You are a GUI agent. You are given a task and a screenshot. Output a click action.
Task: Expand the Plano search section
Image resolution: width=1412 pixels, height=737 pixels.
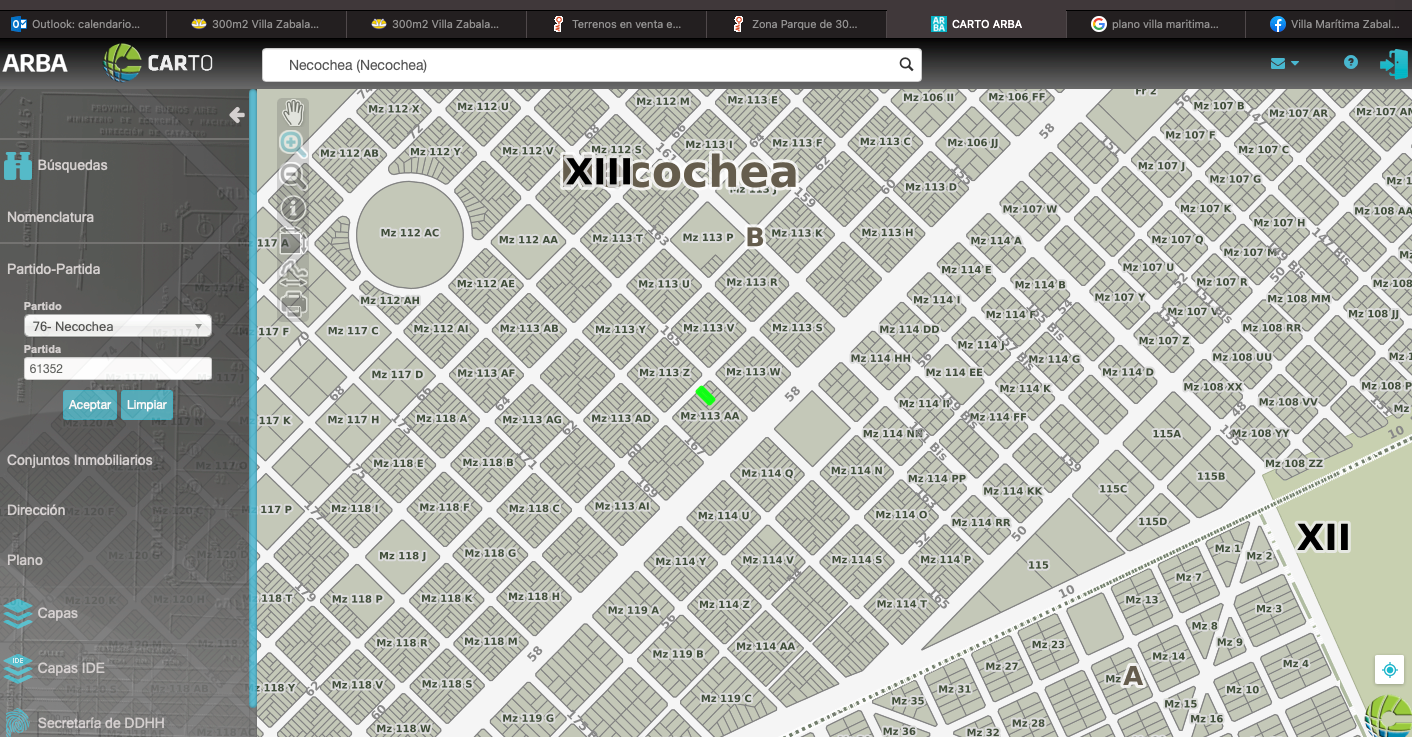pyautogui.click(x=25, y=560)
